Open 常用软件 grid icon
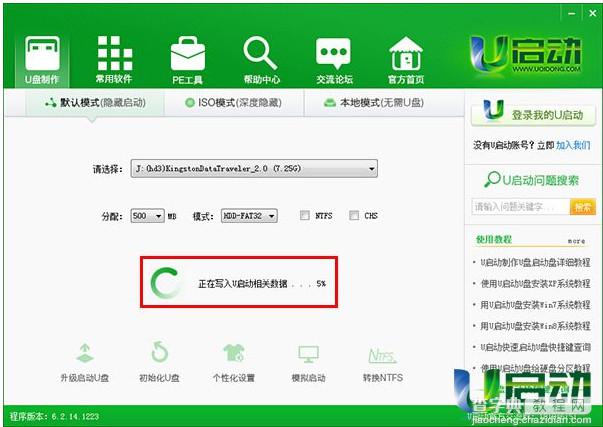Image resolution: width=603 pixels, height=427 pixels. tap(115, 53)
